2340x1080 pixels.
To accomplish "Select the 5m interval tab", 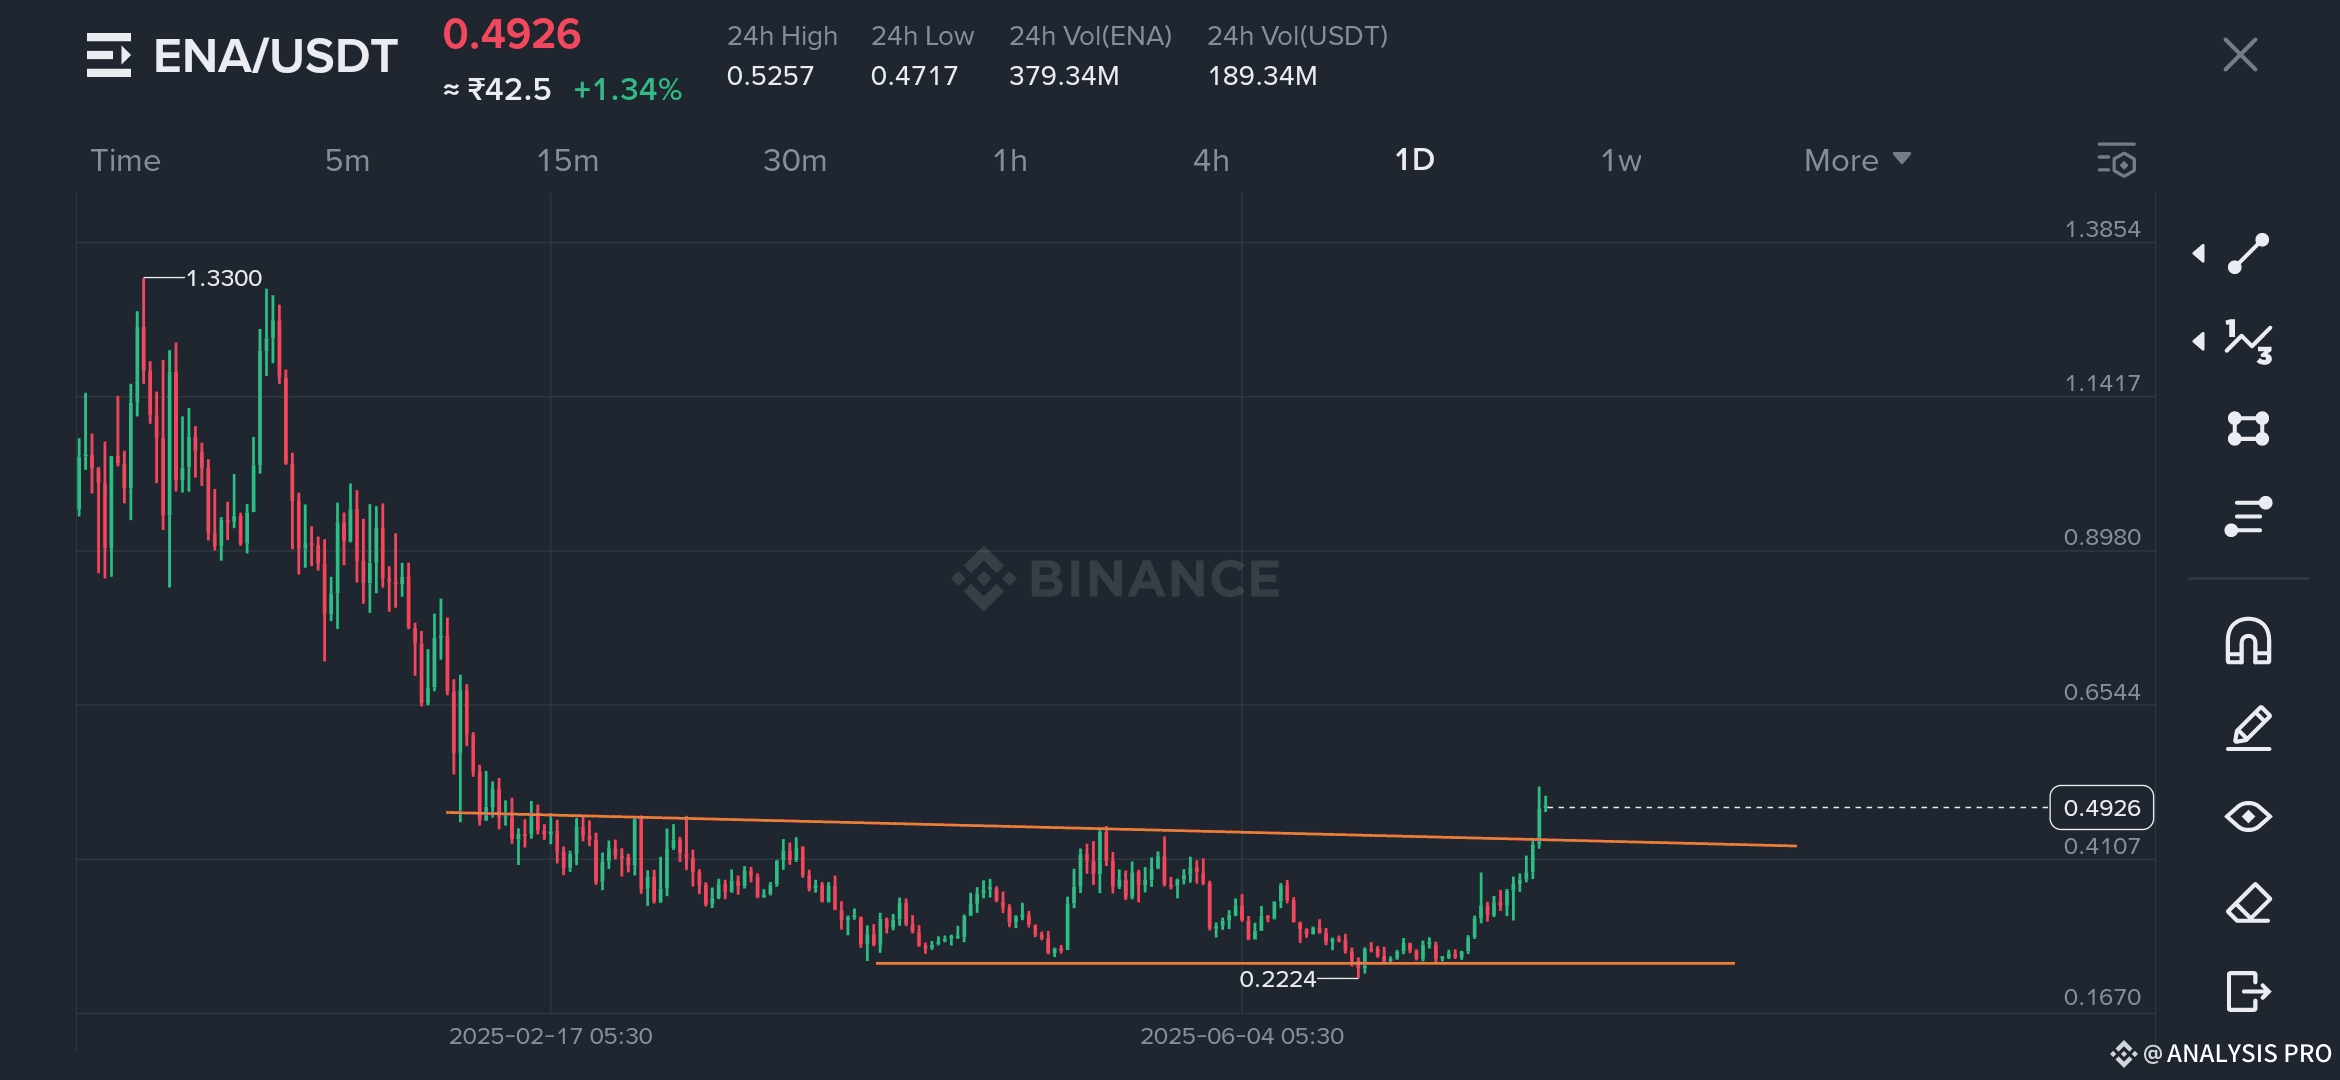I will pyautogui.click(x=347, y=160).
